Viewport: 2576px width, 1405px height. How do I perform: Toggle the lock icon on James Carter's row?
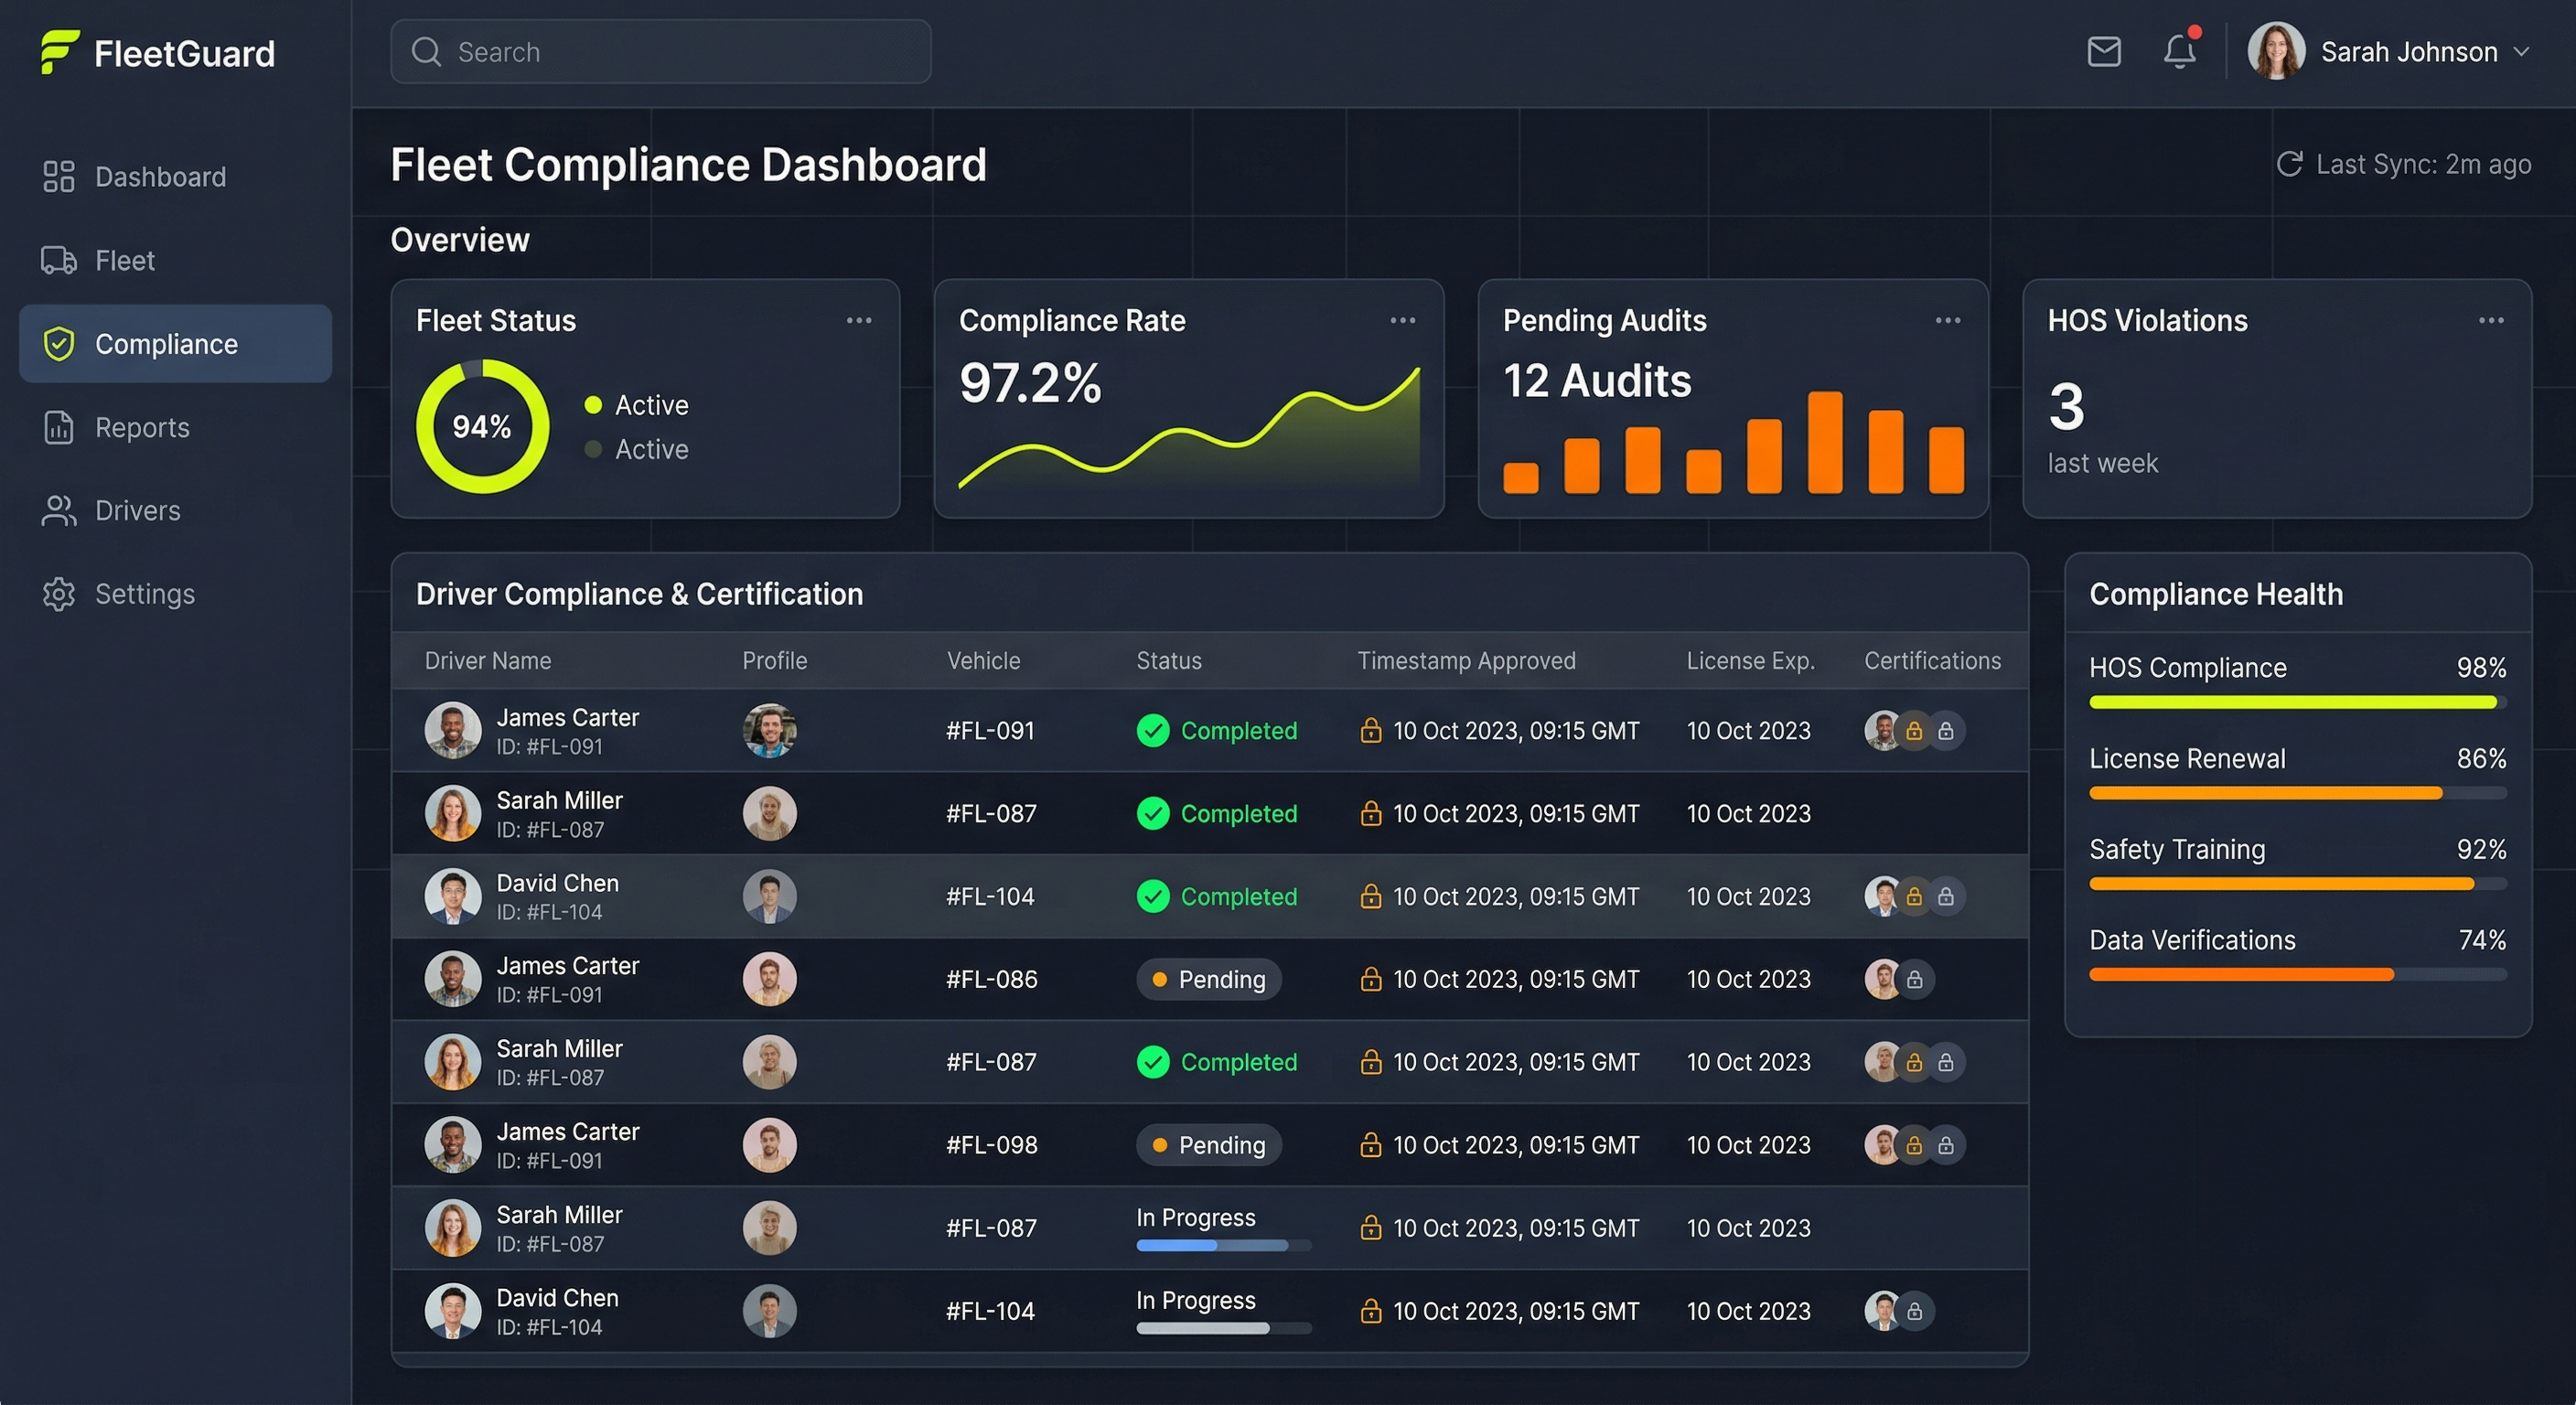[x=1913, y=731]
